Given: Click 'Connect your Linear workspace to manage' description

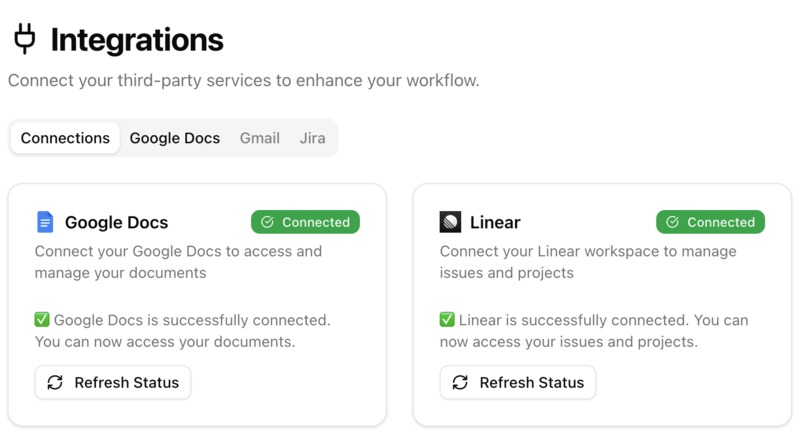Looking at the screenshot, I should coord(588,262).
